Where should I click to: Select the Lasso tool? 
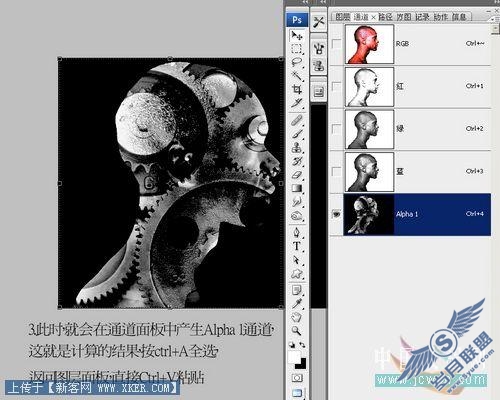296,62
